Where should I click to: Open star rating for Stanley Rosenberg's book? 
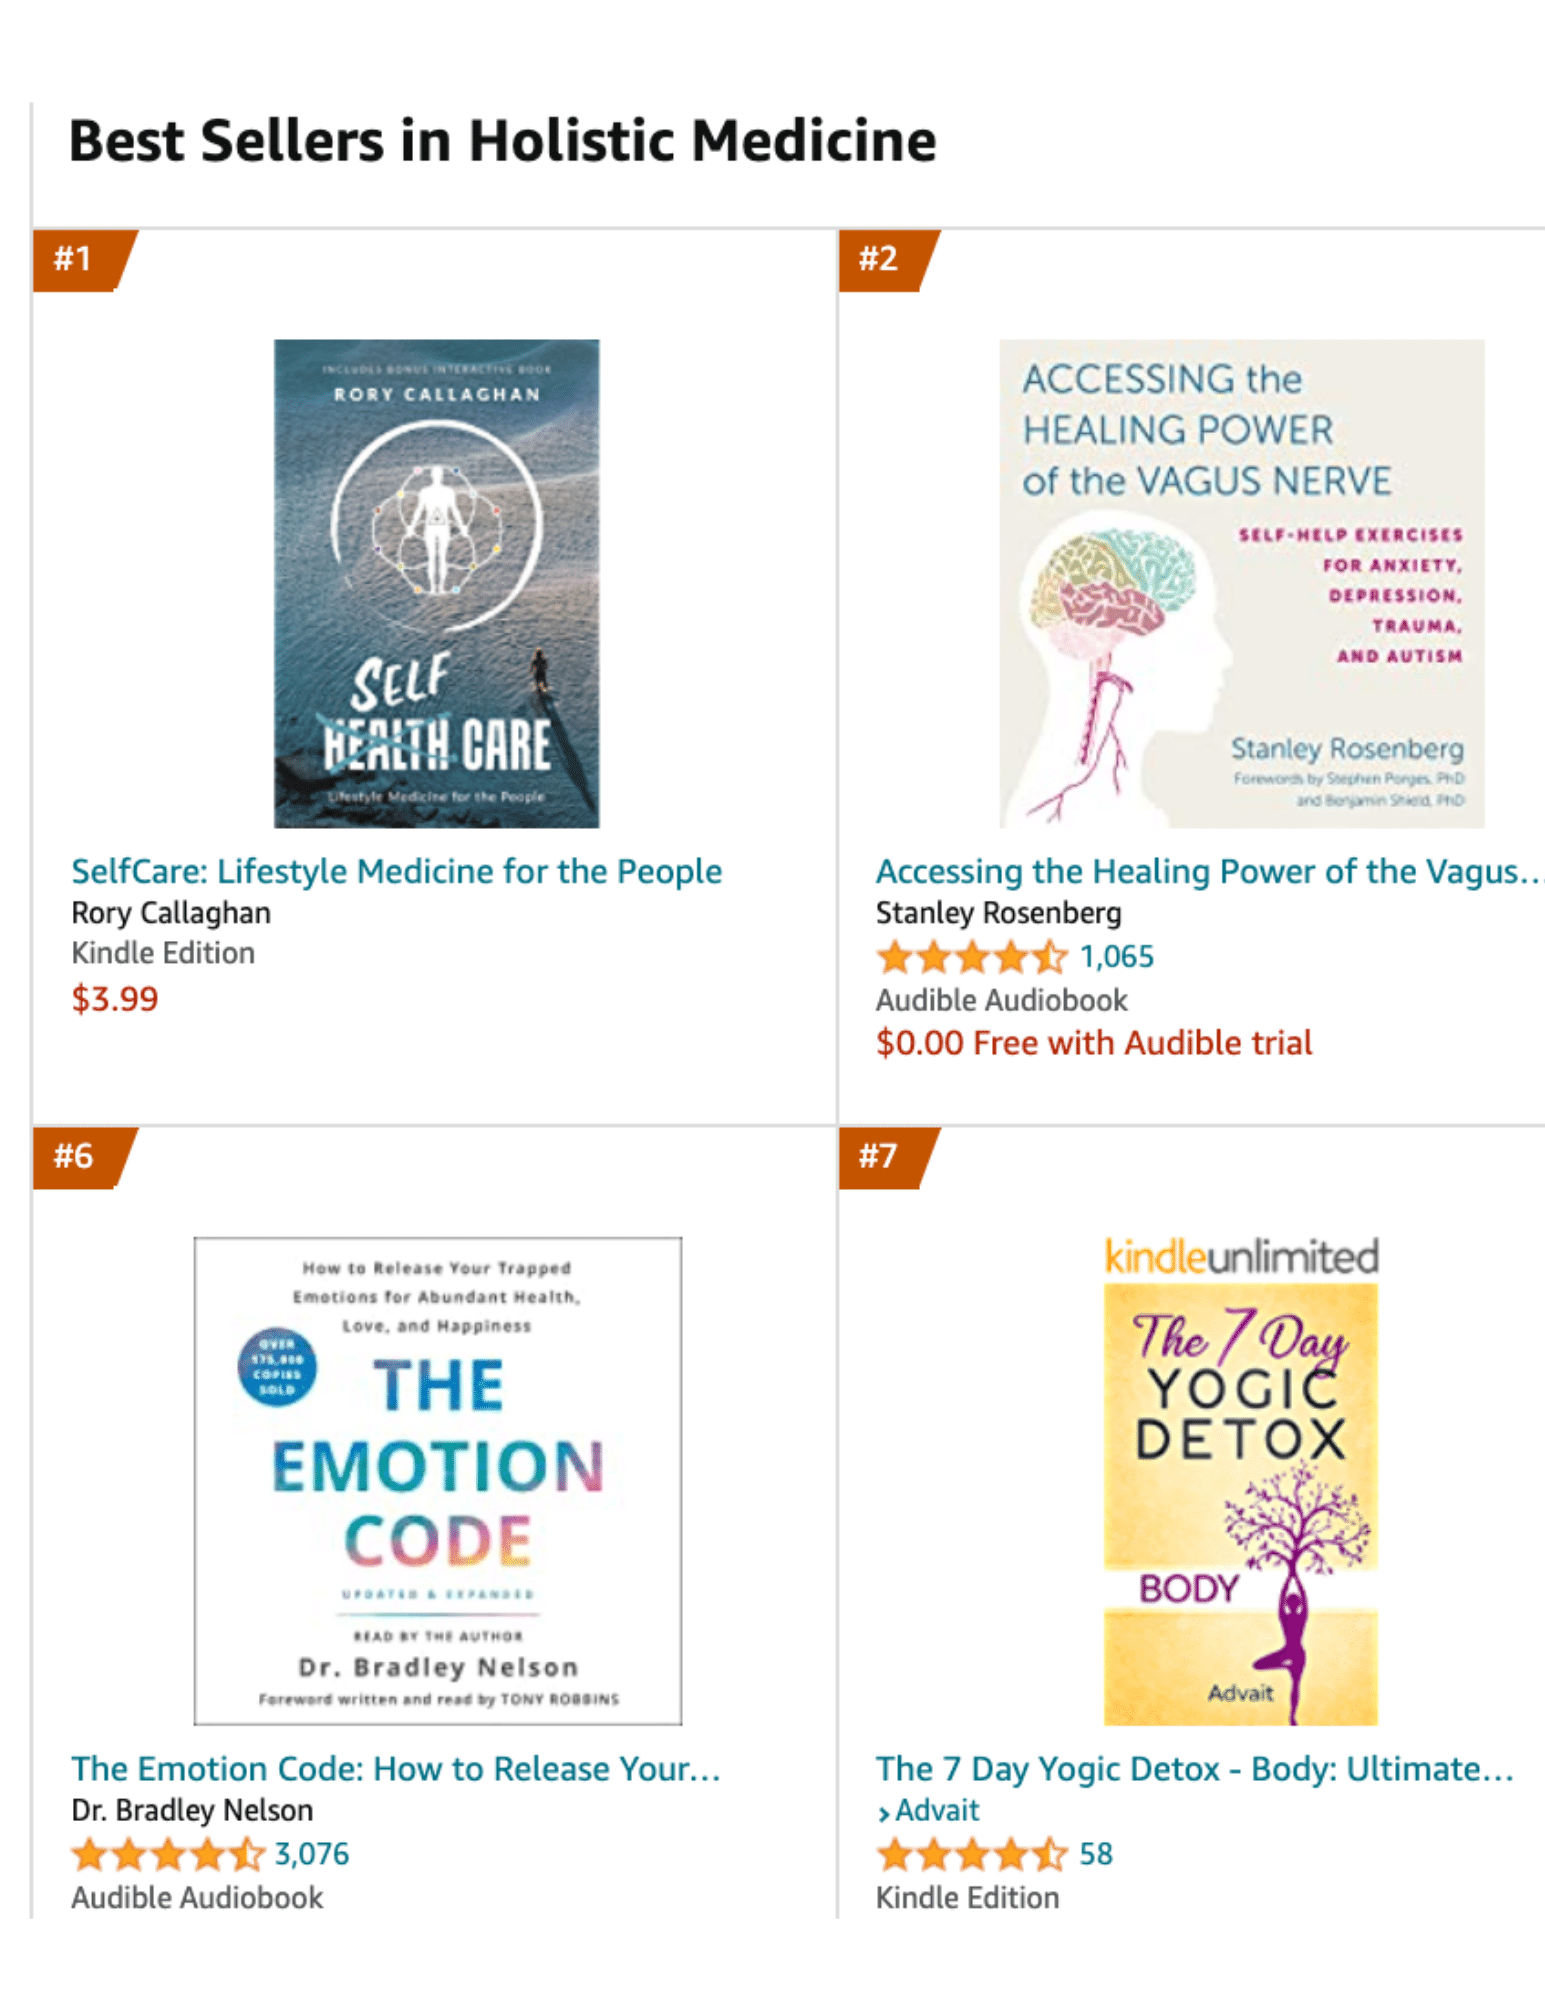pos(971,957)
